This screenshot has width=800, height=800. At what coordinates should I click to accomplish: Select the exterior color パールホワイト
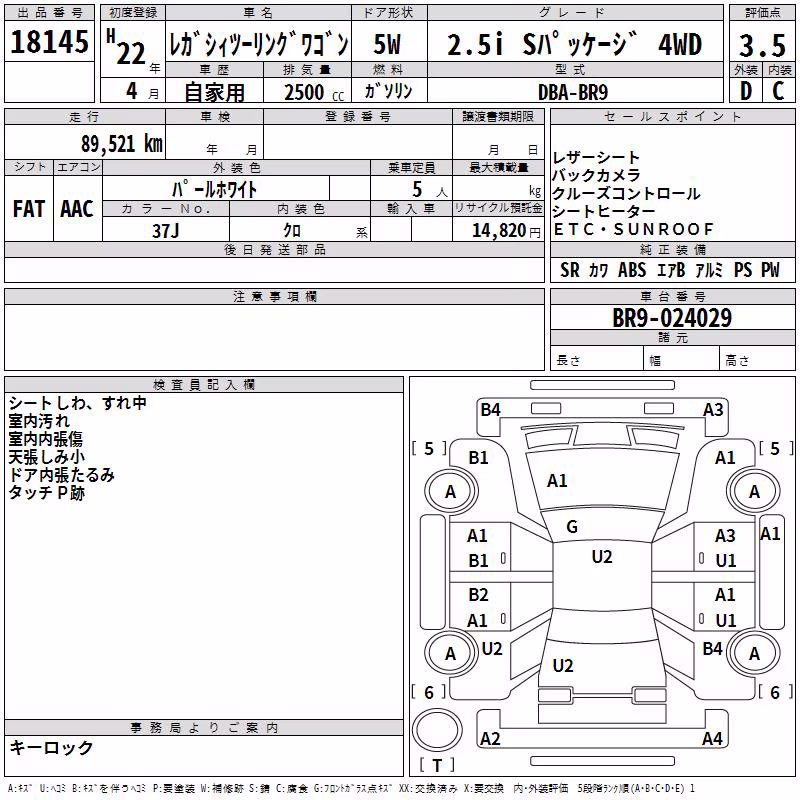coord(215,189)
